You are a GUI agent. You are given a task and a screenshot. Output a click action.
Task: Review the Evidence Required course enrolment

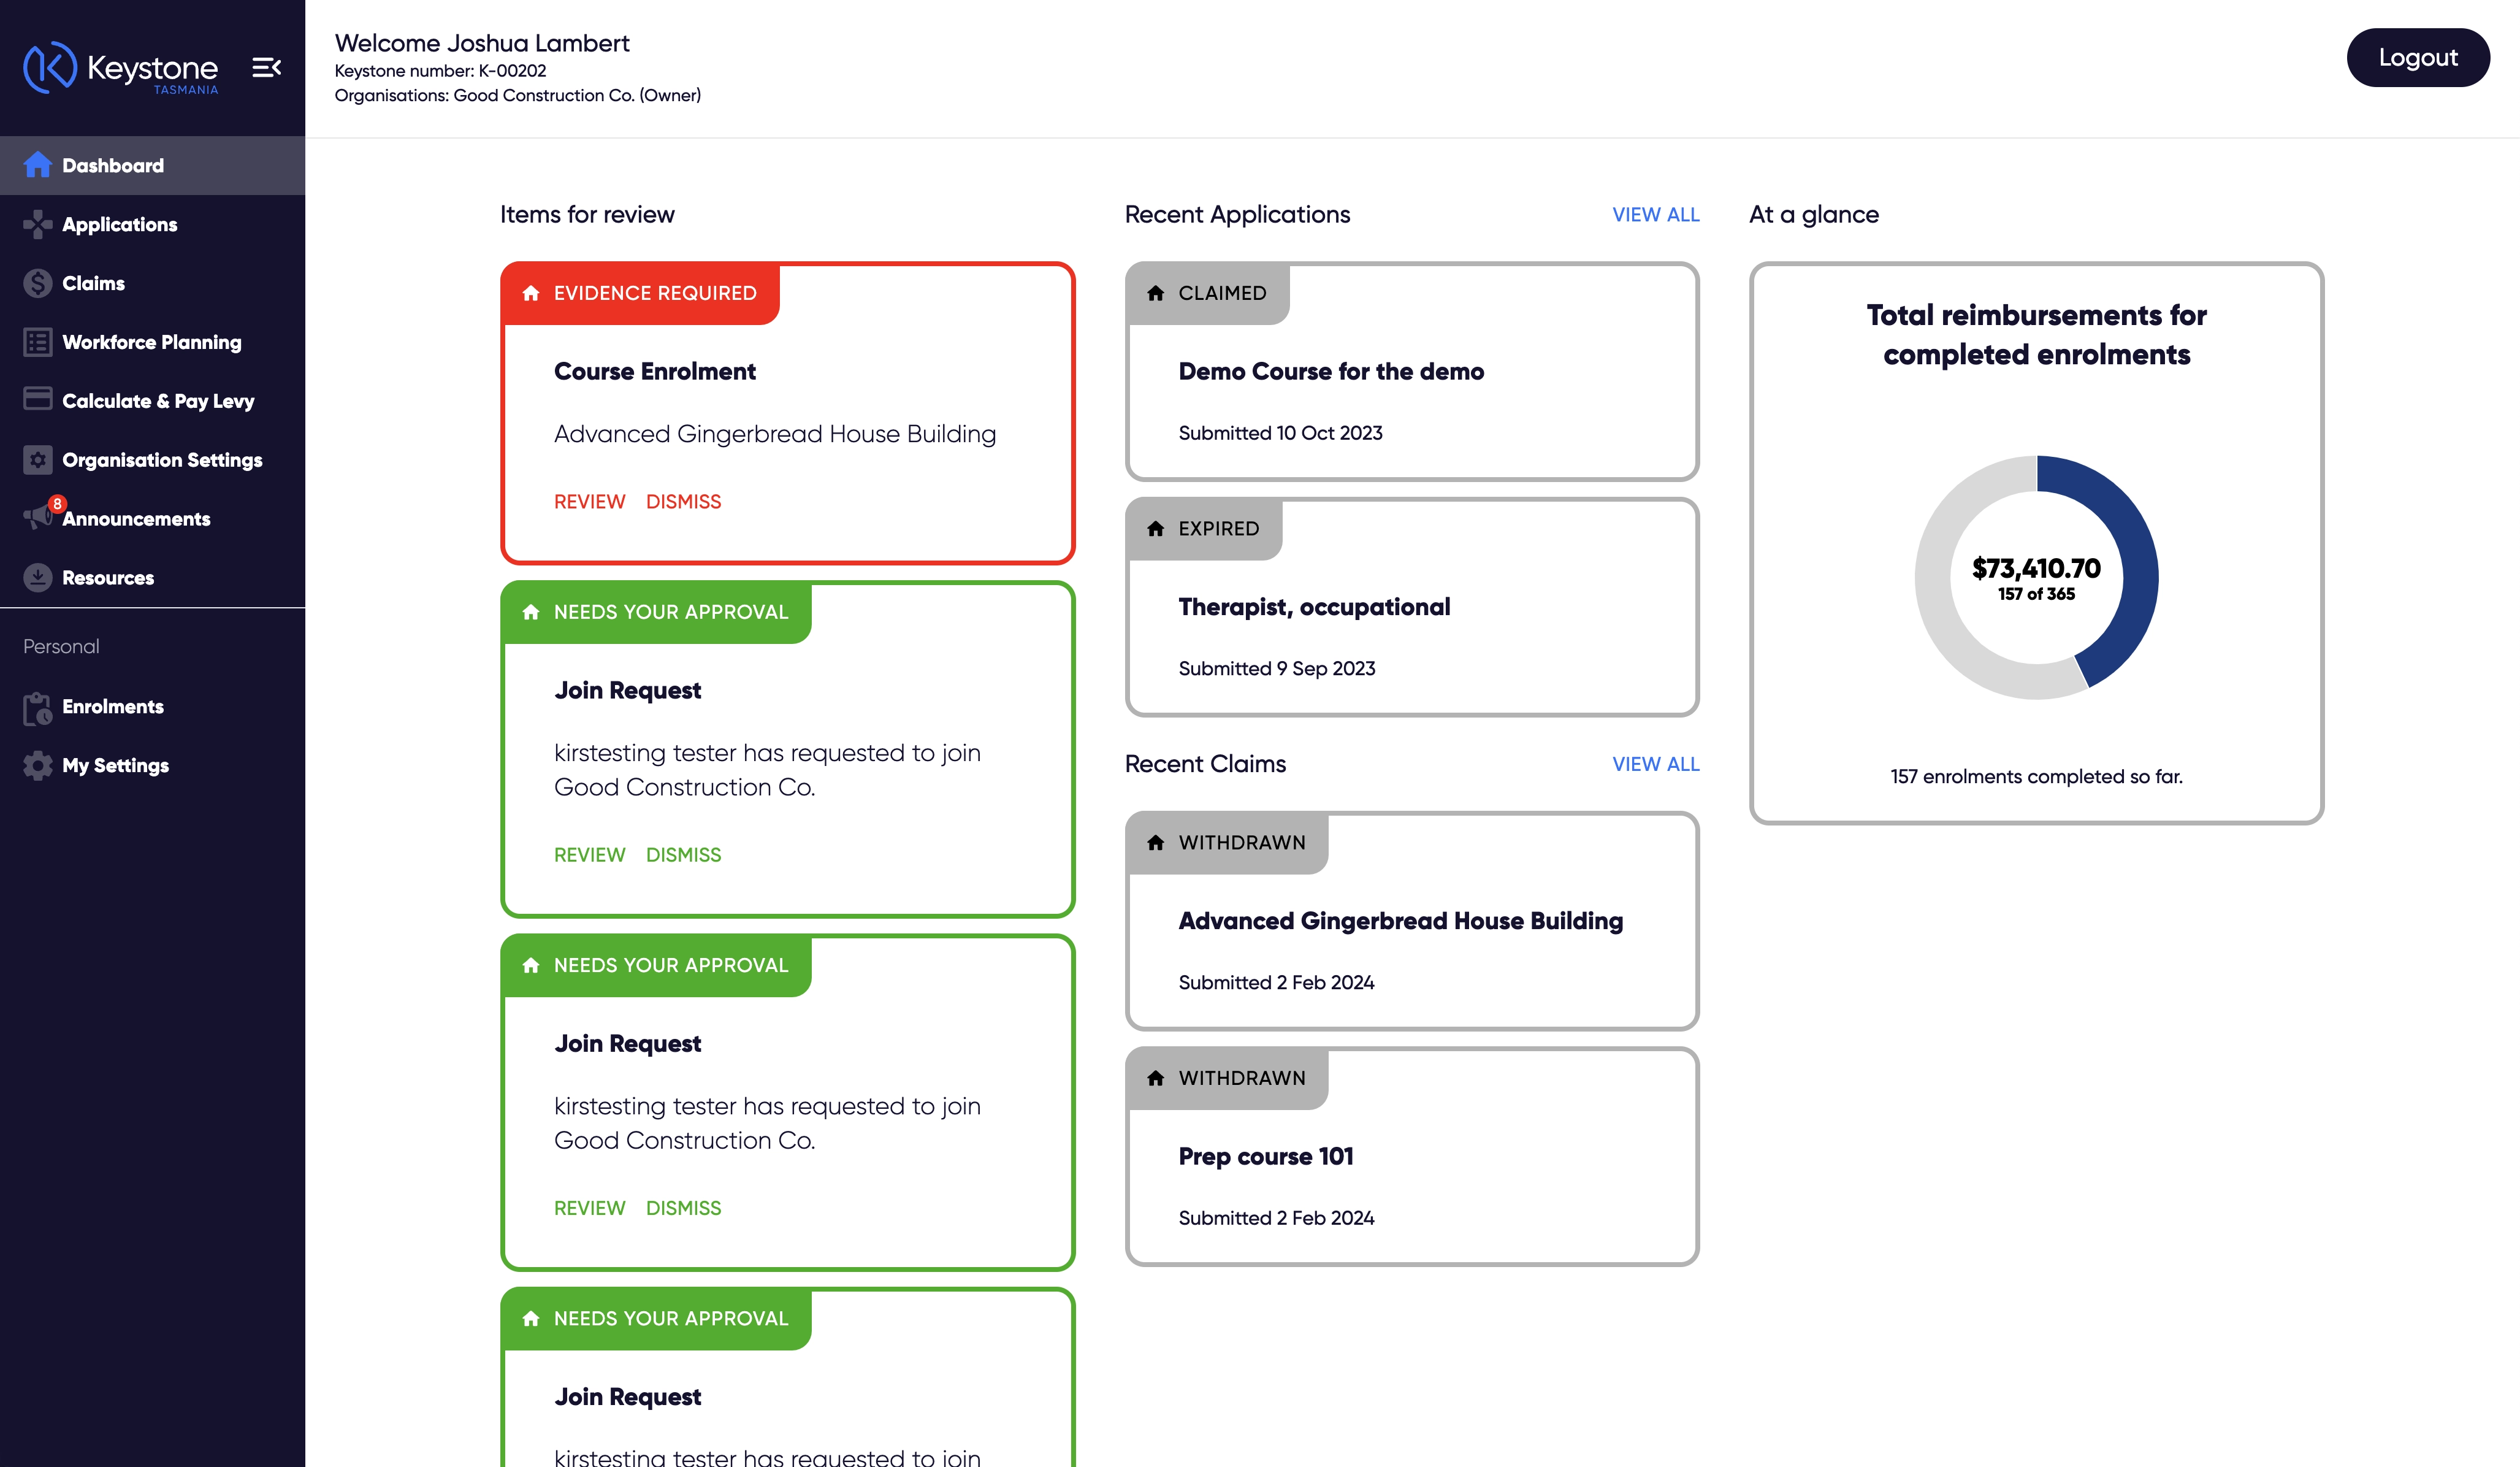(589, 502)
